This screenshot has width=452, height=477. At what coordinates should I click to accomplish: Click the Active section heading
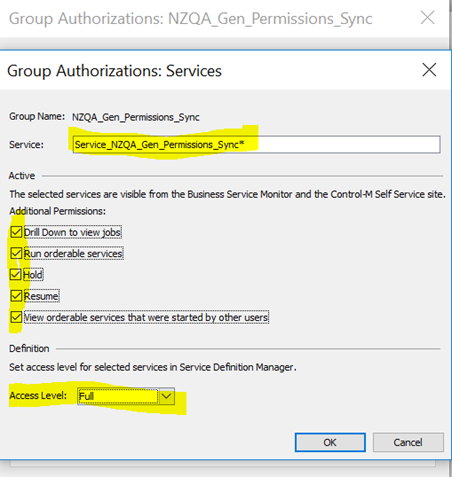click(x=22, y=176)
